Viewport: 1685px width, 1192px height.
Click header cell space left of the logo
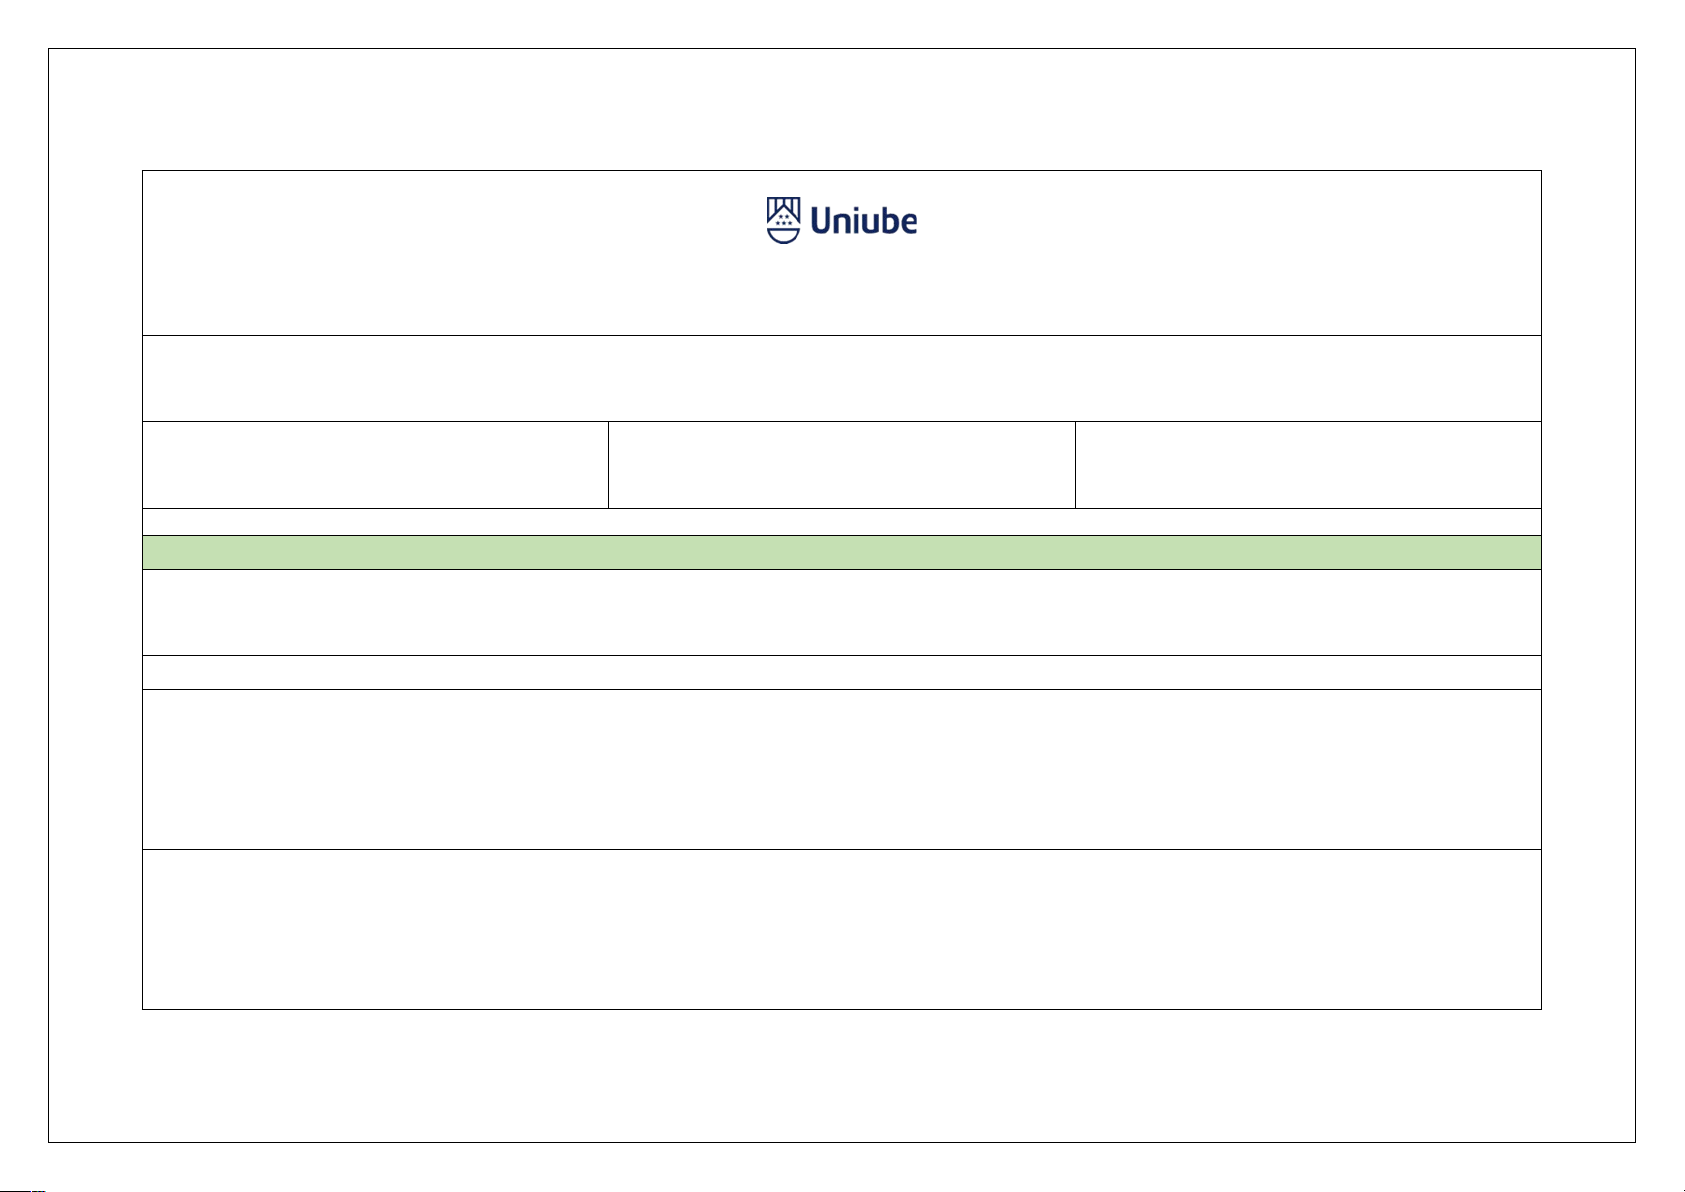click(x=450, y=252)
